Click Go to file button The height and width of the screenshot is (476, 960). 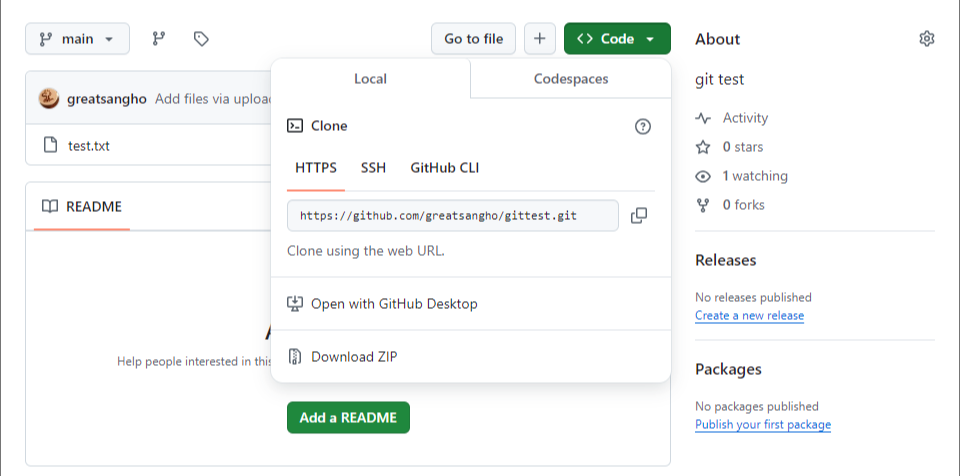(474, 39)
